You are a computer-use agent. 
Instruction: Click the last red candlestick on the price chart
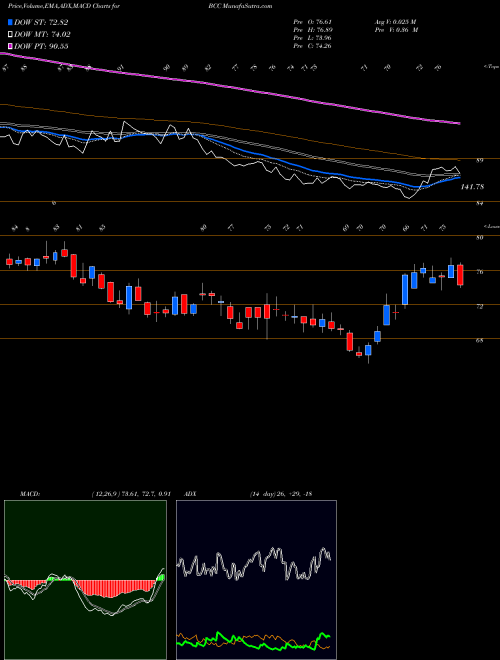tap(460, 275)
